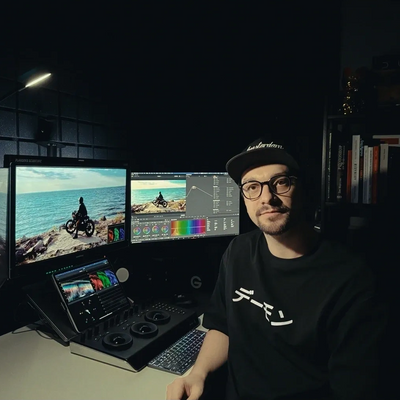
Task: Click the RGB parade overlay on left monitor
Action: pyautogui.click(x=116, y=234)
